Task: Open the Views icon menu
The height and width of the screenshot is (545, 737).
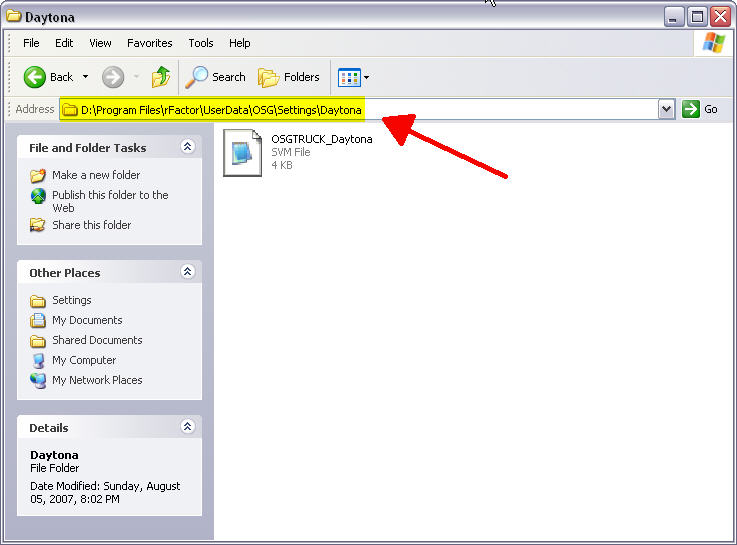Action: pos(349,78)
